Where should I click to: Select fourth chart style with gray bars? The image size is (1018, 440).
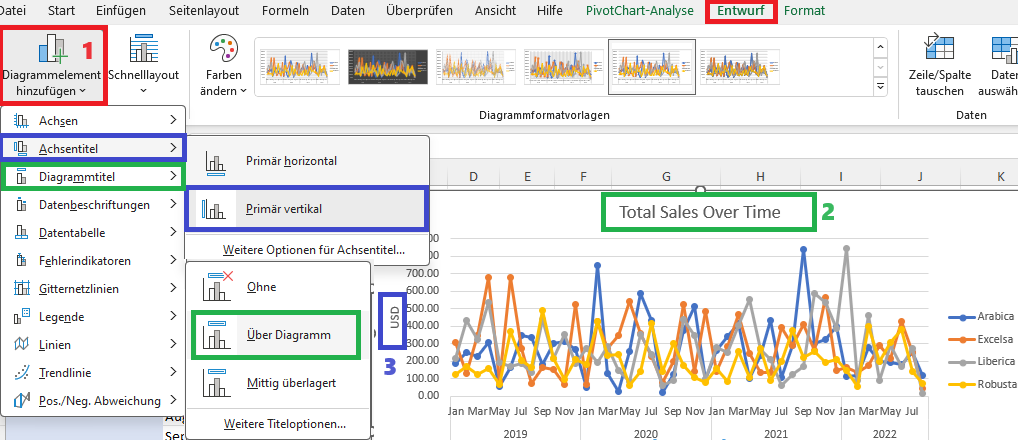pyautogui.click(x=564, y=66)
